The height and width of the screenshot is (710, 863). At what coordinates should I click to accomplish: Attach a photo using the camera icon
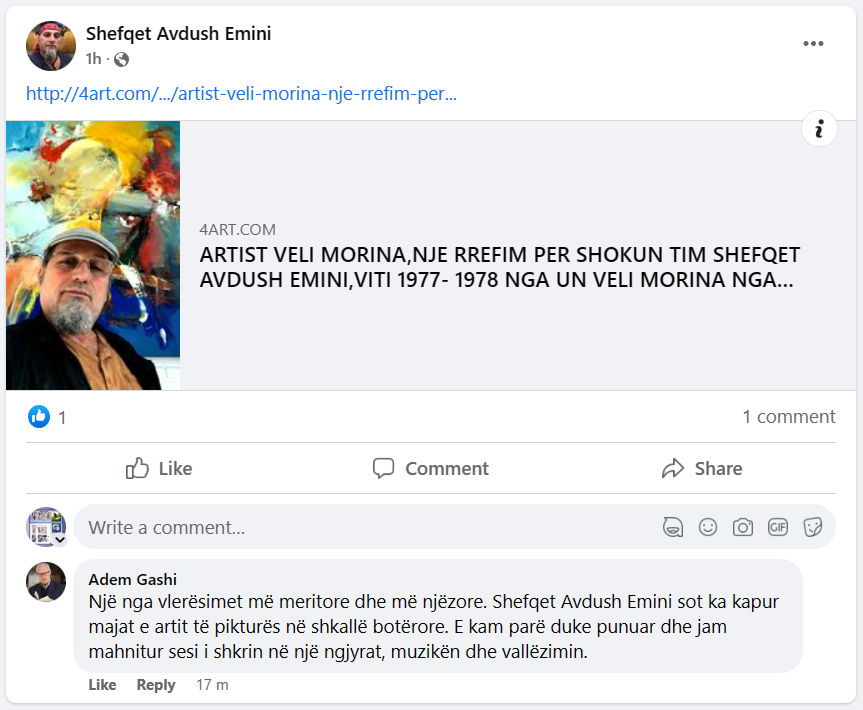point(742,527)
